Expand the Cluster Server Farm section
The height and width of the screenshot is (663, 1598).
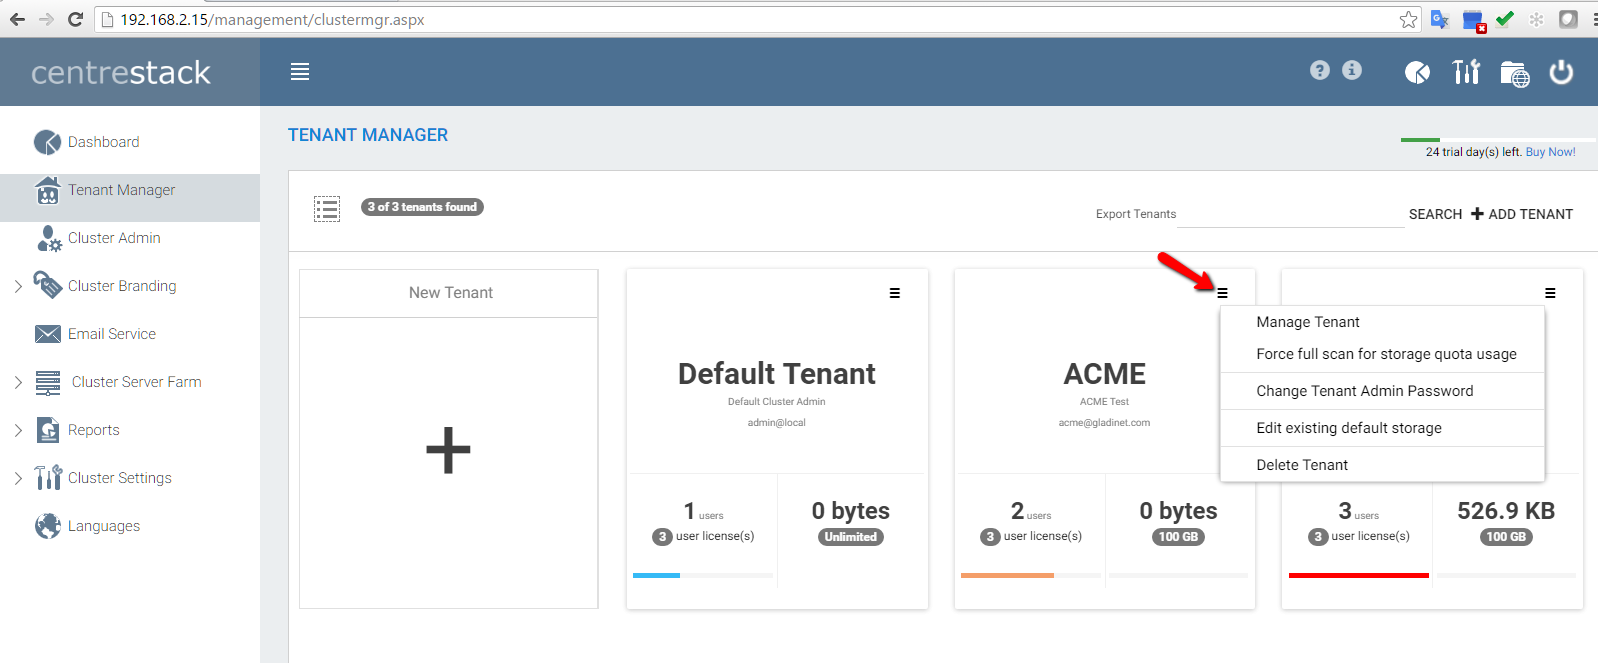(x=18, y=382)
